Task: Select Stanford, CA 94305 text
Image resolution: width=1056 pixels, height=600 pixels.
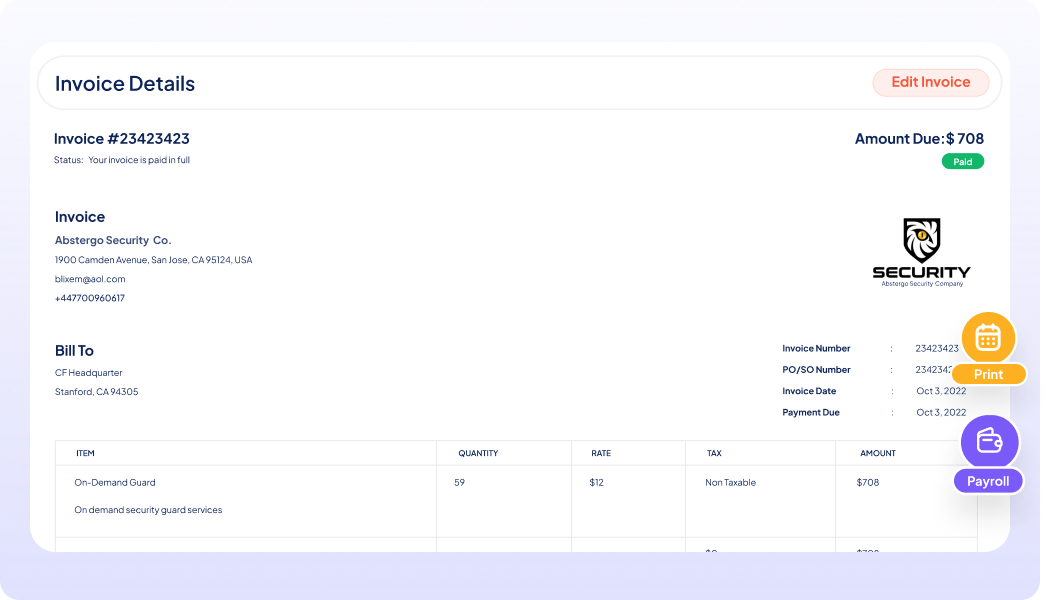Action: 96,392
